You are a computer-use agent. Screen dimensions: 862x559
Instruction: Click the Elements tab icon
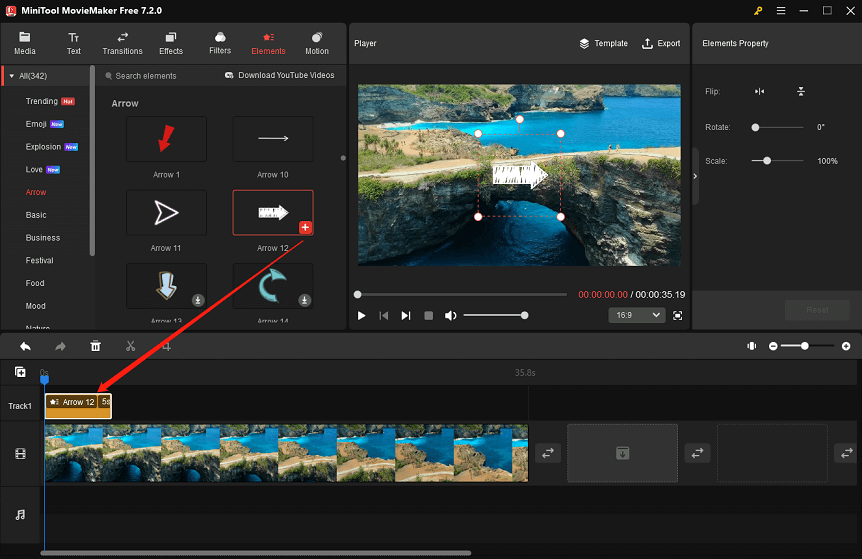pos(268,37)
